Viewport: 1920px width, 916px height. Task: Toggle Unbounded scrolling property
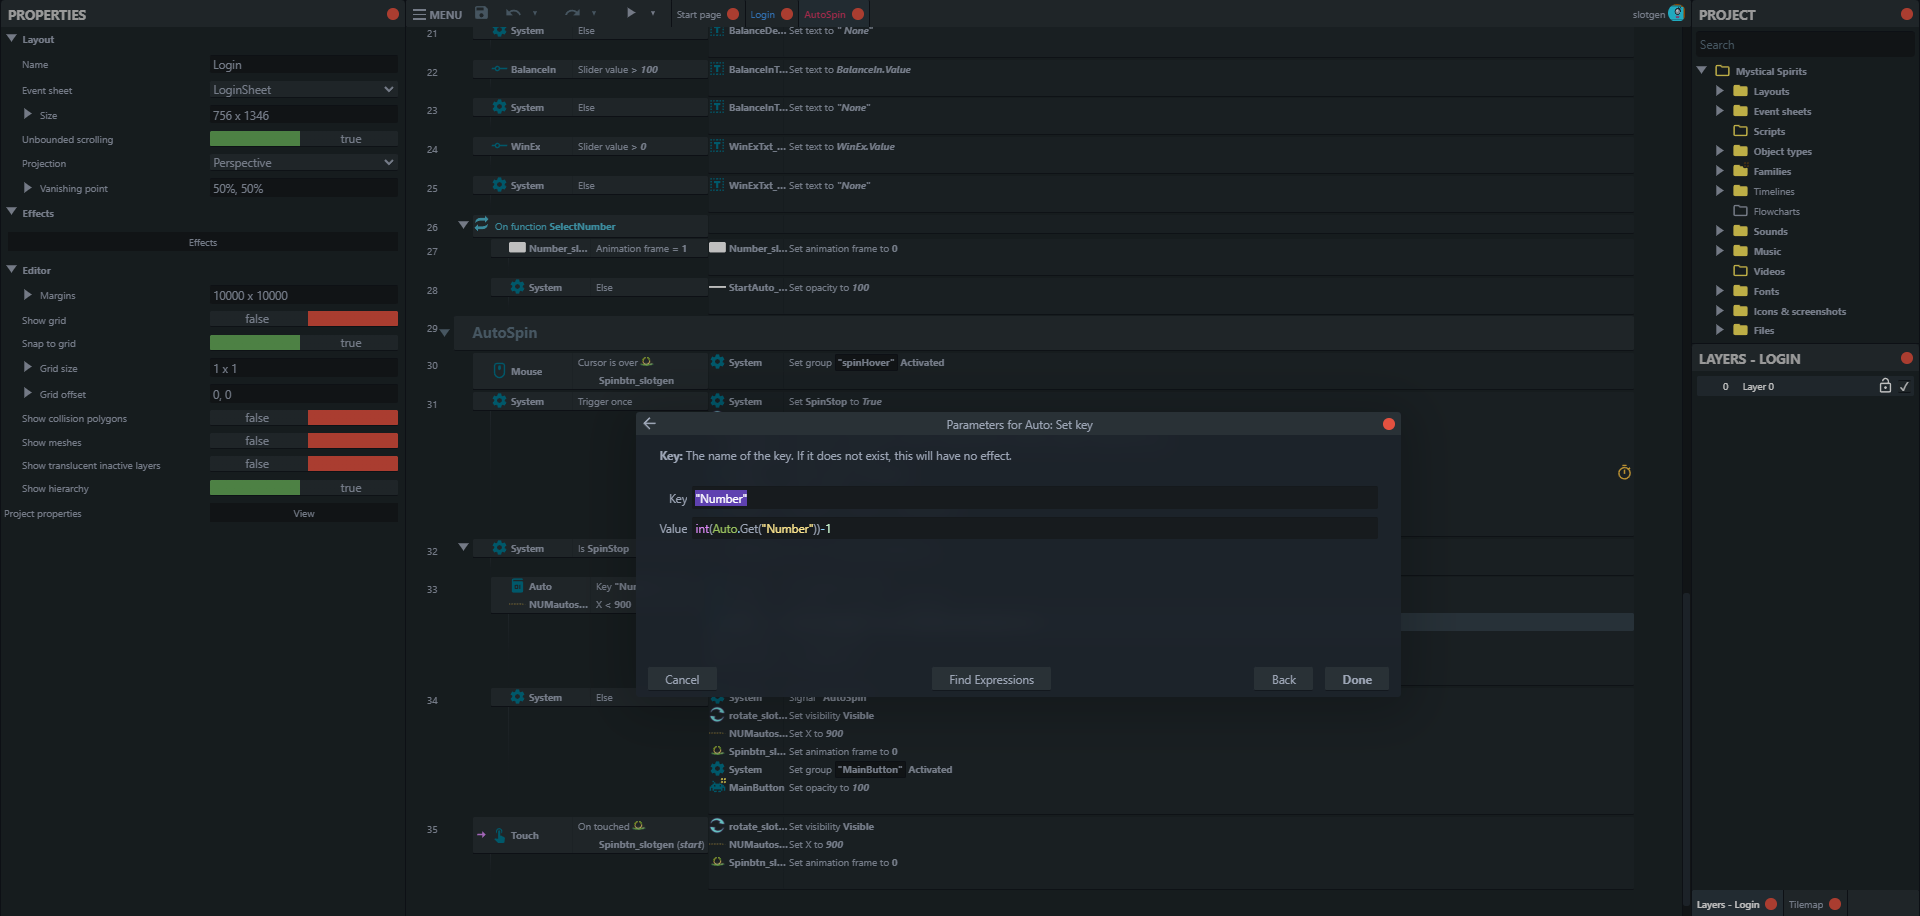[304, 139]
